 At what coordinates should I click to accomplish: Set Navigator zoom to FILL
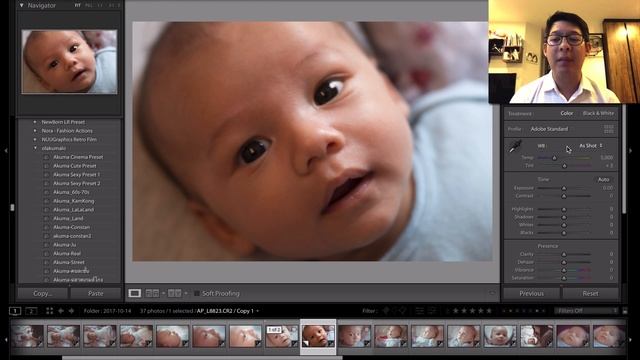[x=89, y=6]
